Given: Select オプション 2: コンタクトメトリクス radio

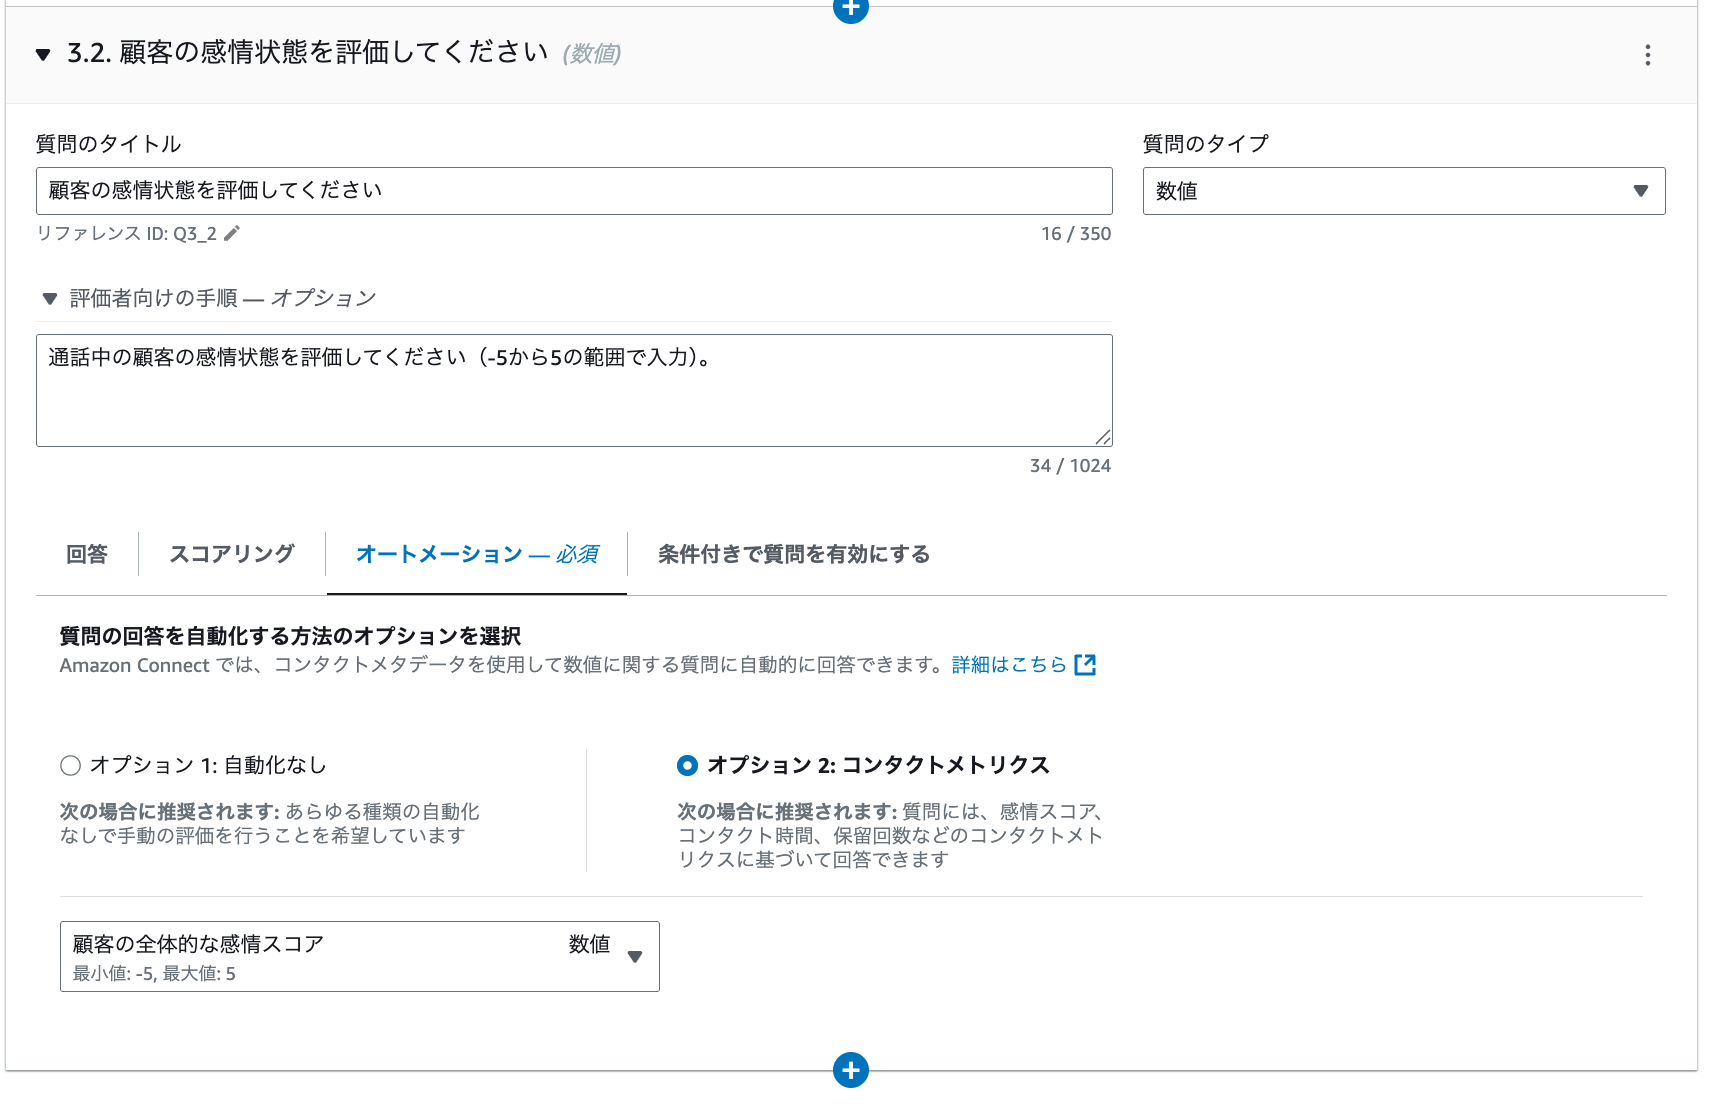Looking at the screenshot, I should pos(687,766).
